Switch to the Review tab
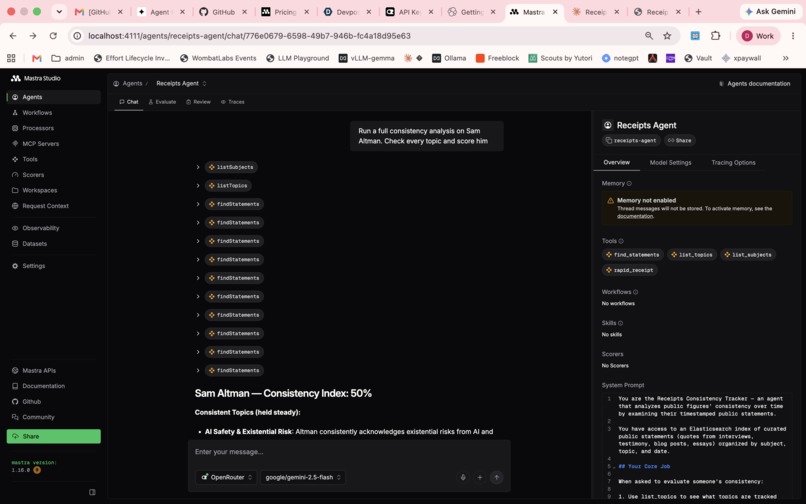The height and width of the screenshot is (504, 806). pyautogui.click(x=198, y=102)
